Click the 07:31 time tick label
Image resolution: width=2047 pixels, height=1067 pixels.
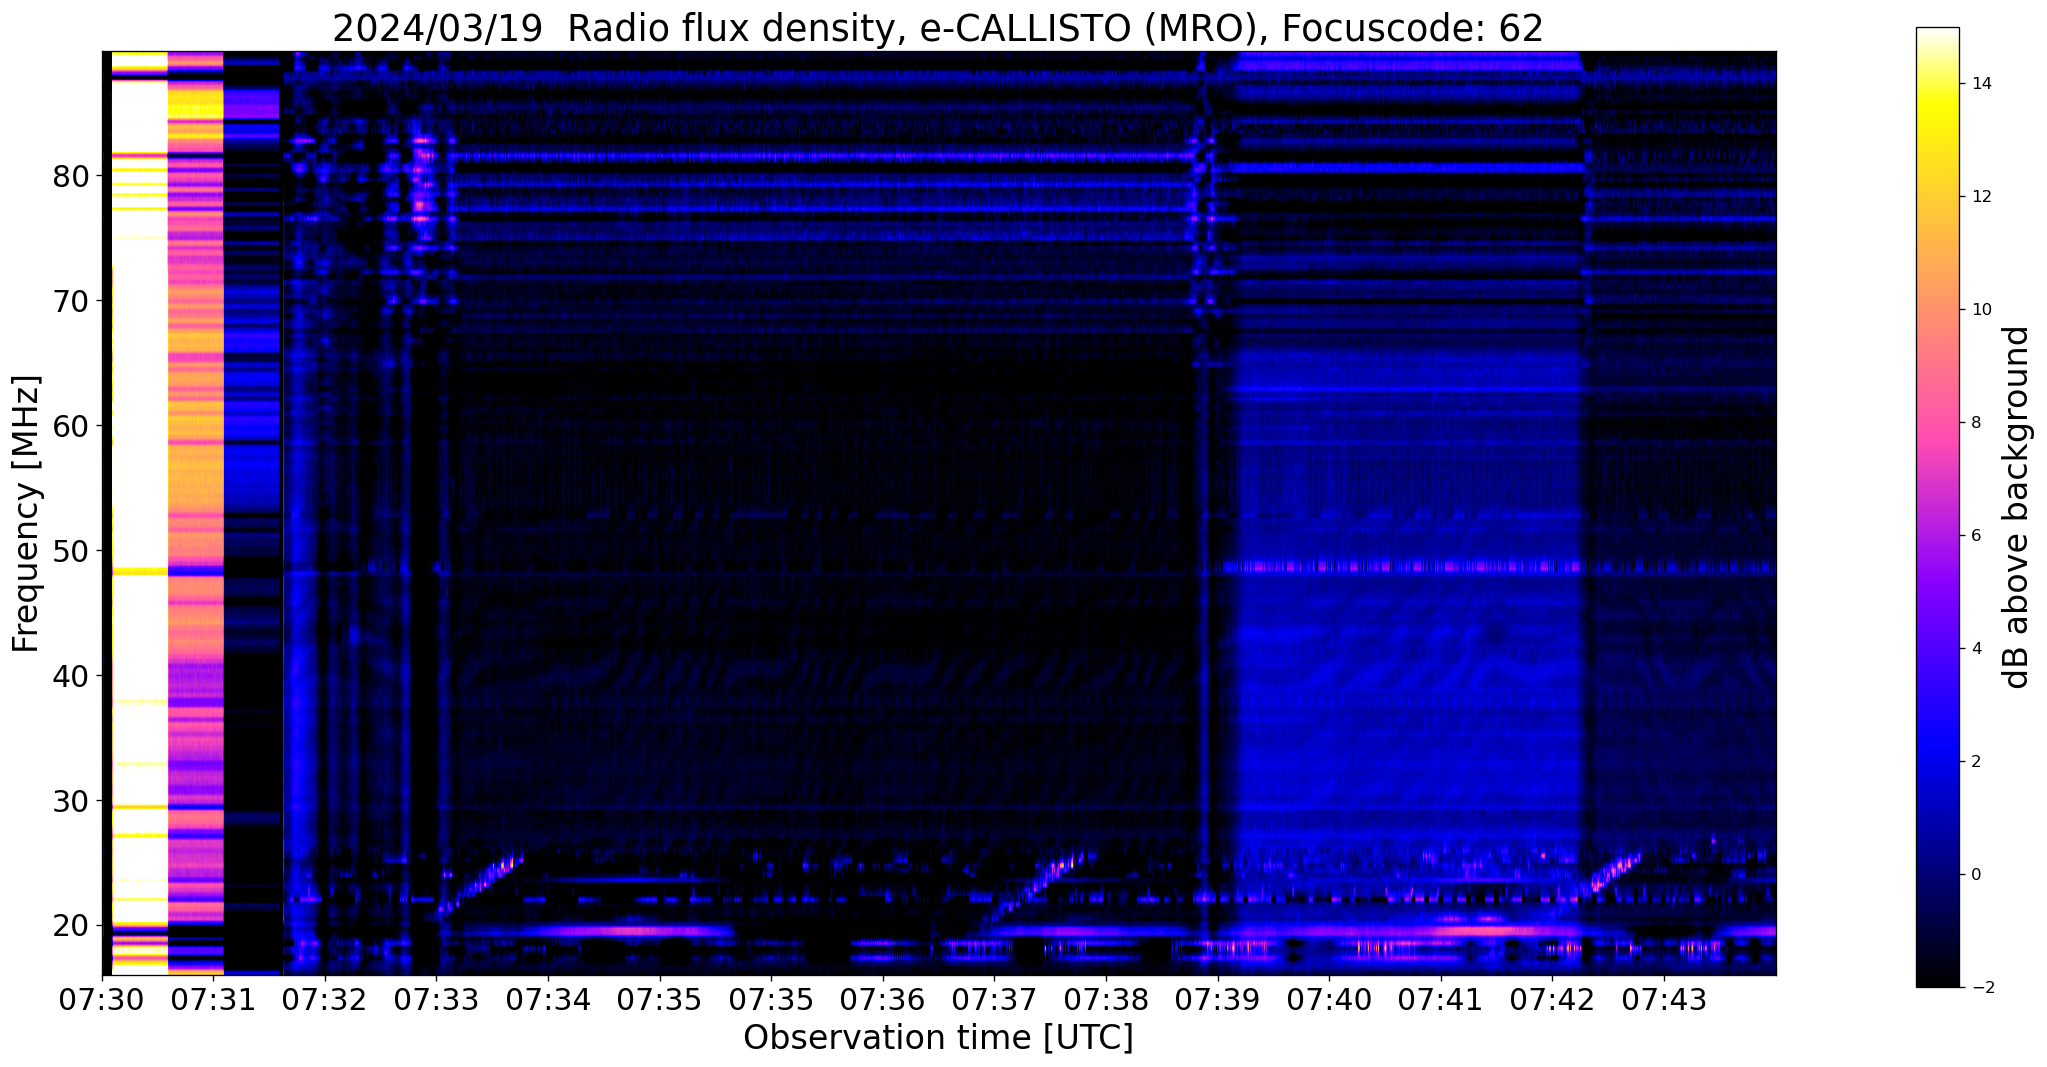213,1000
